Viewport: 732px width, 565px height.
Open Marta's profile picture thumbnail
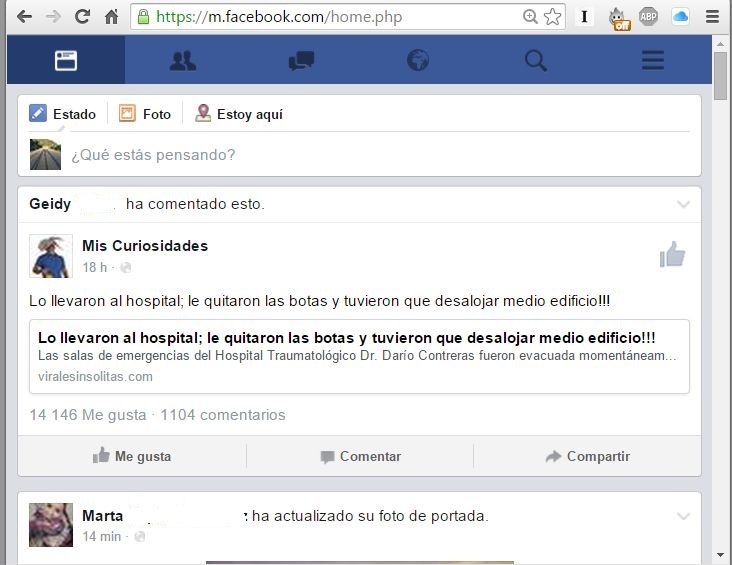pos(51,525)
